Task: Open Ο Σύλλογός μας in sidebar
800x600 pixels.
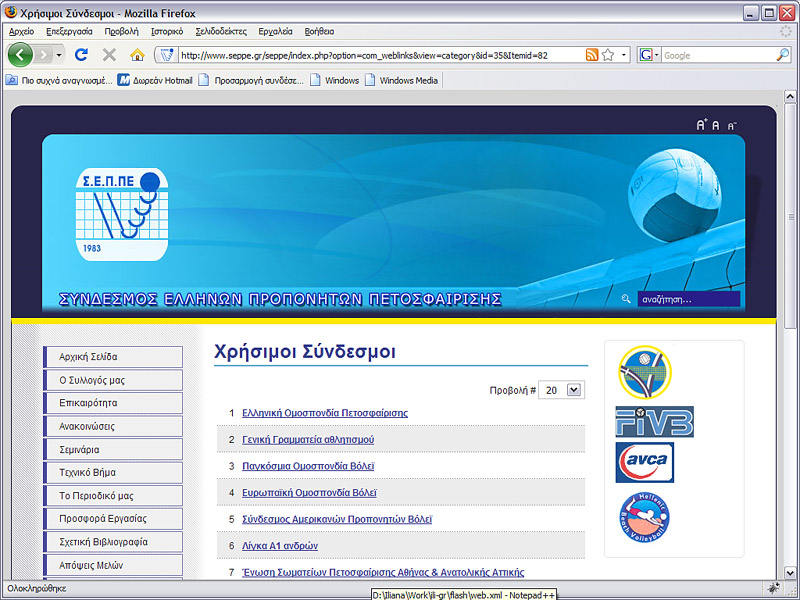Action: pyautogui.click(x=113, y=380)
